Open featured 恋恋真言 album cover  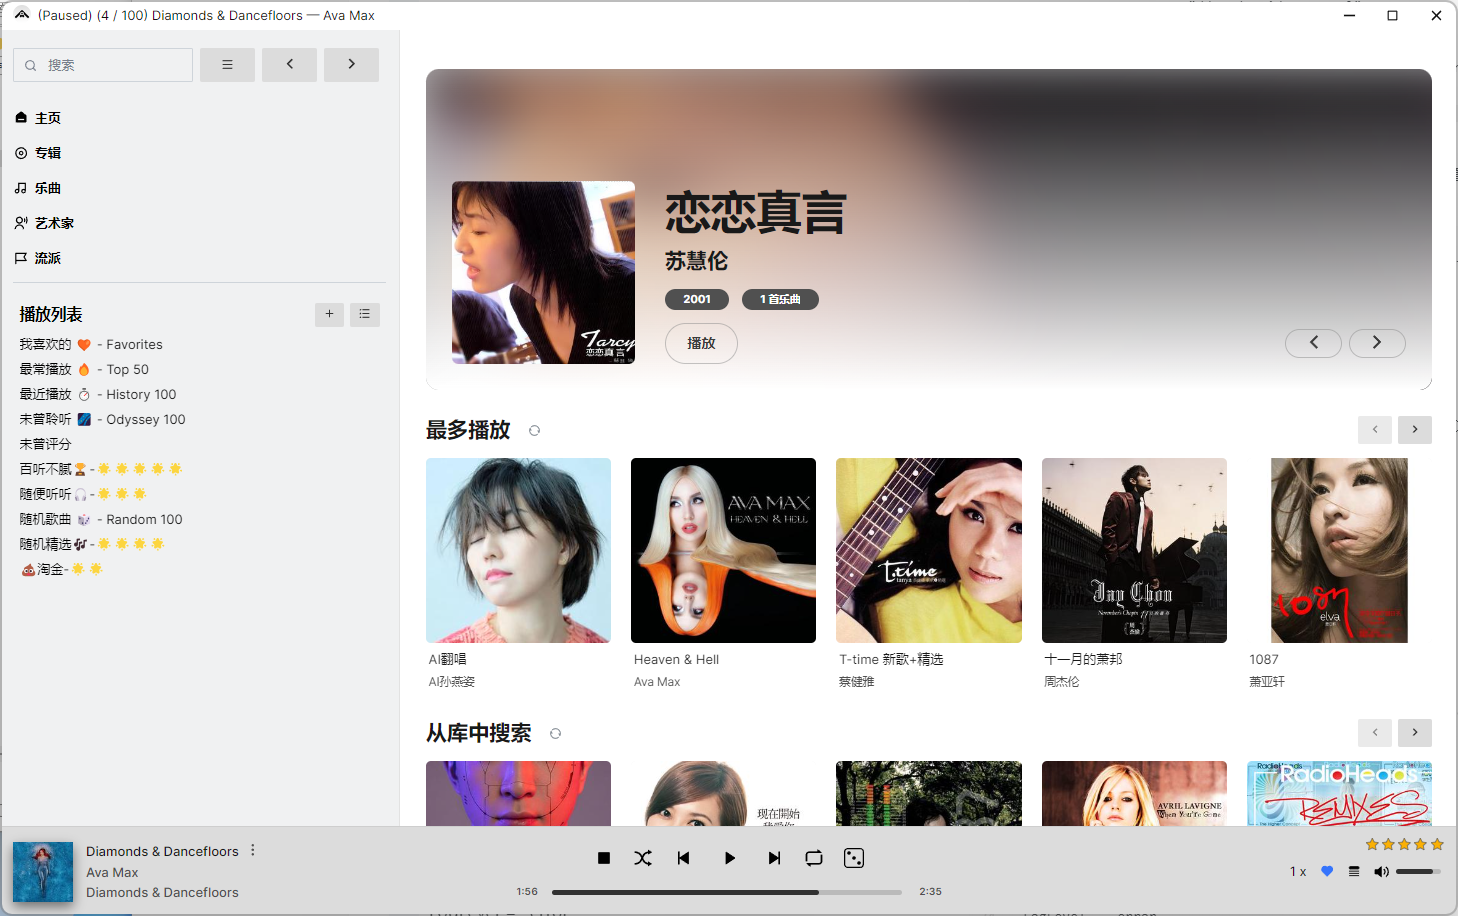pyautogui.click(x=543, y=272)
